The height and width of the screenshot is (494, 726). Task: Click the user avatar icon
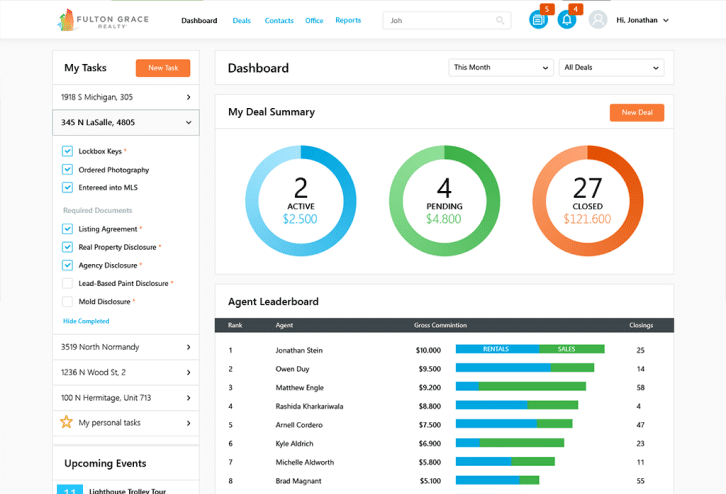(x=598, y=20)
